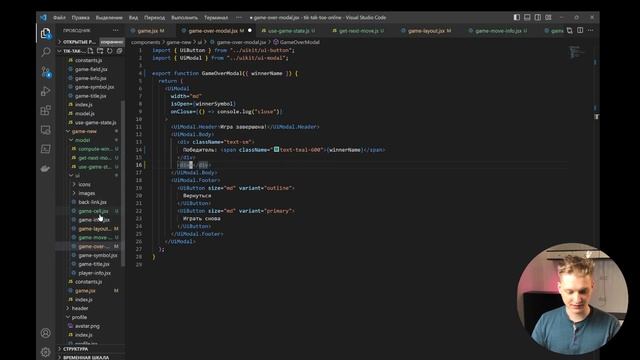Image resolution: width=640 pixels, height=360 pixels.
Task: Click the Open Changes icon in the editor toolbar
Action: (x=569, y=31)
